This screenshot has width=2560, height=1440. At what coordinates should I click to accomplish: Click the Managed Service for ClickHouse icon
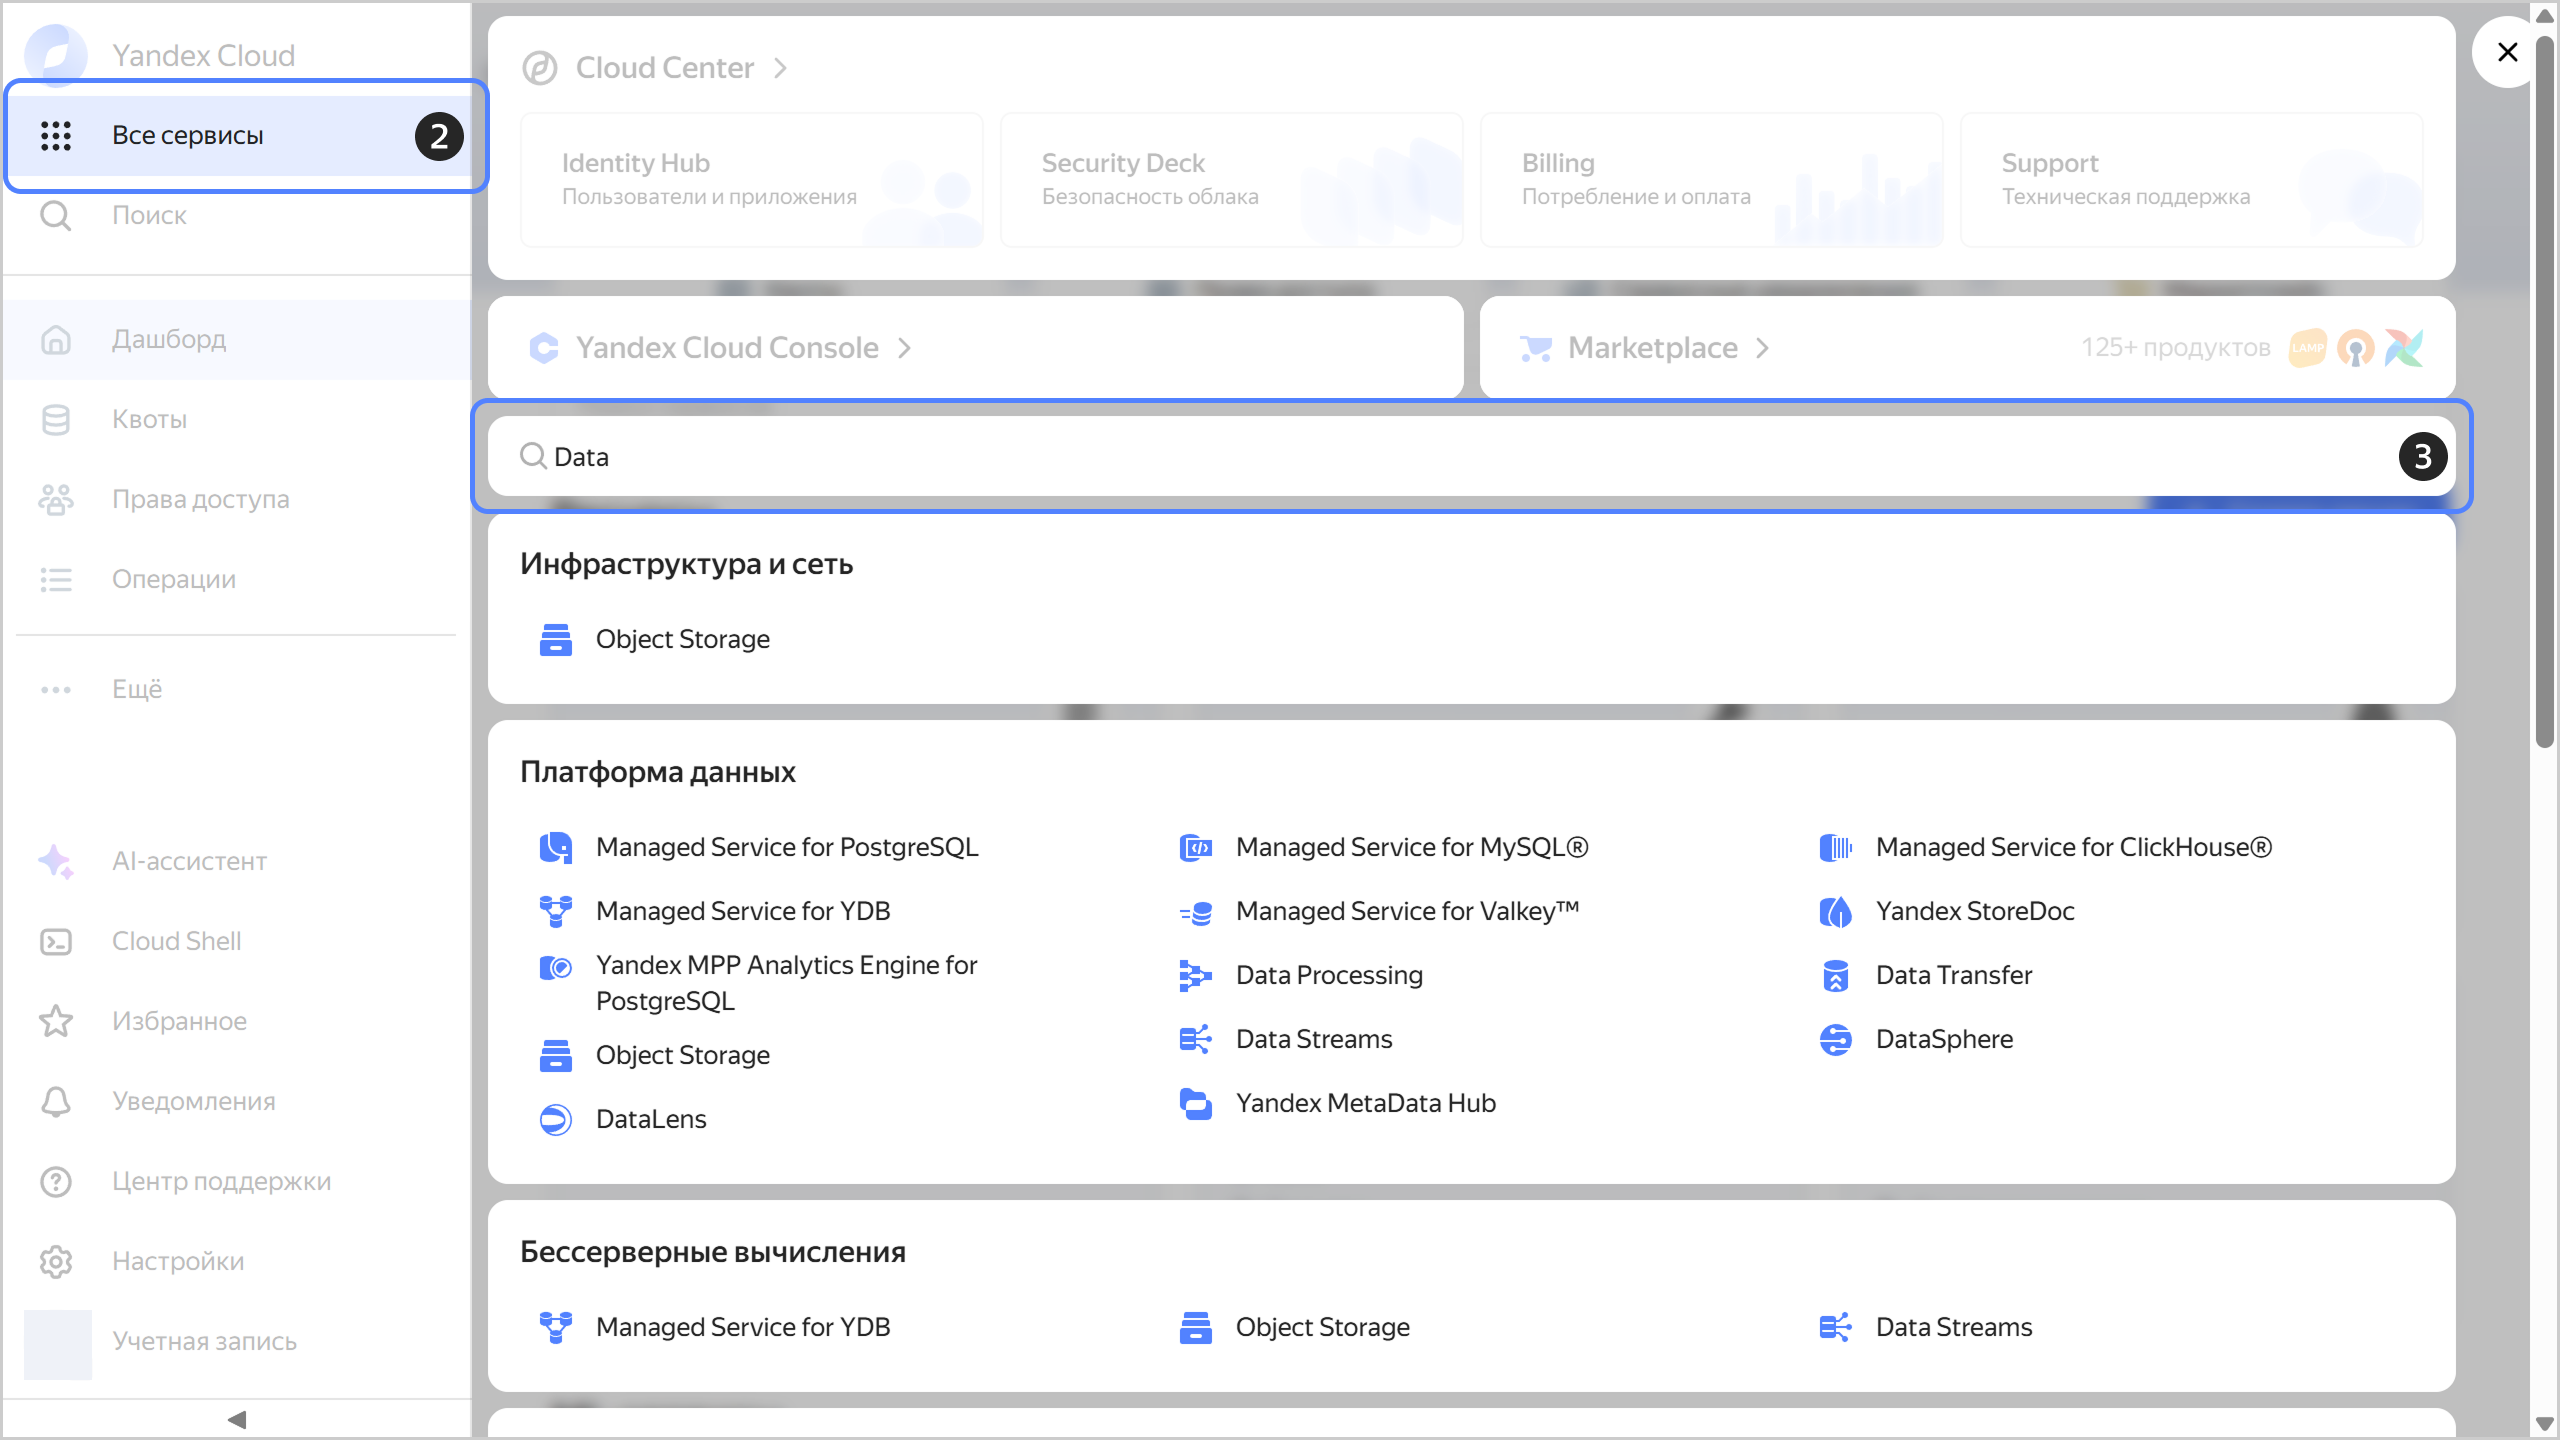(x=1835, y=847)
